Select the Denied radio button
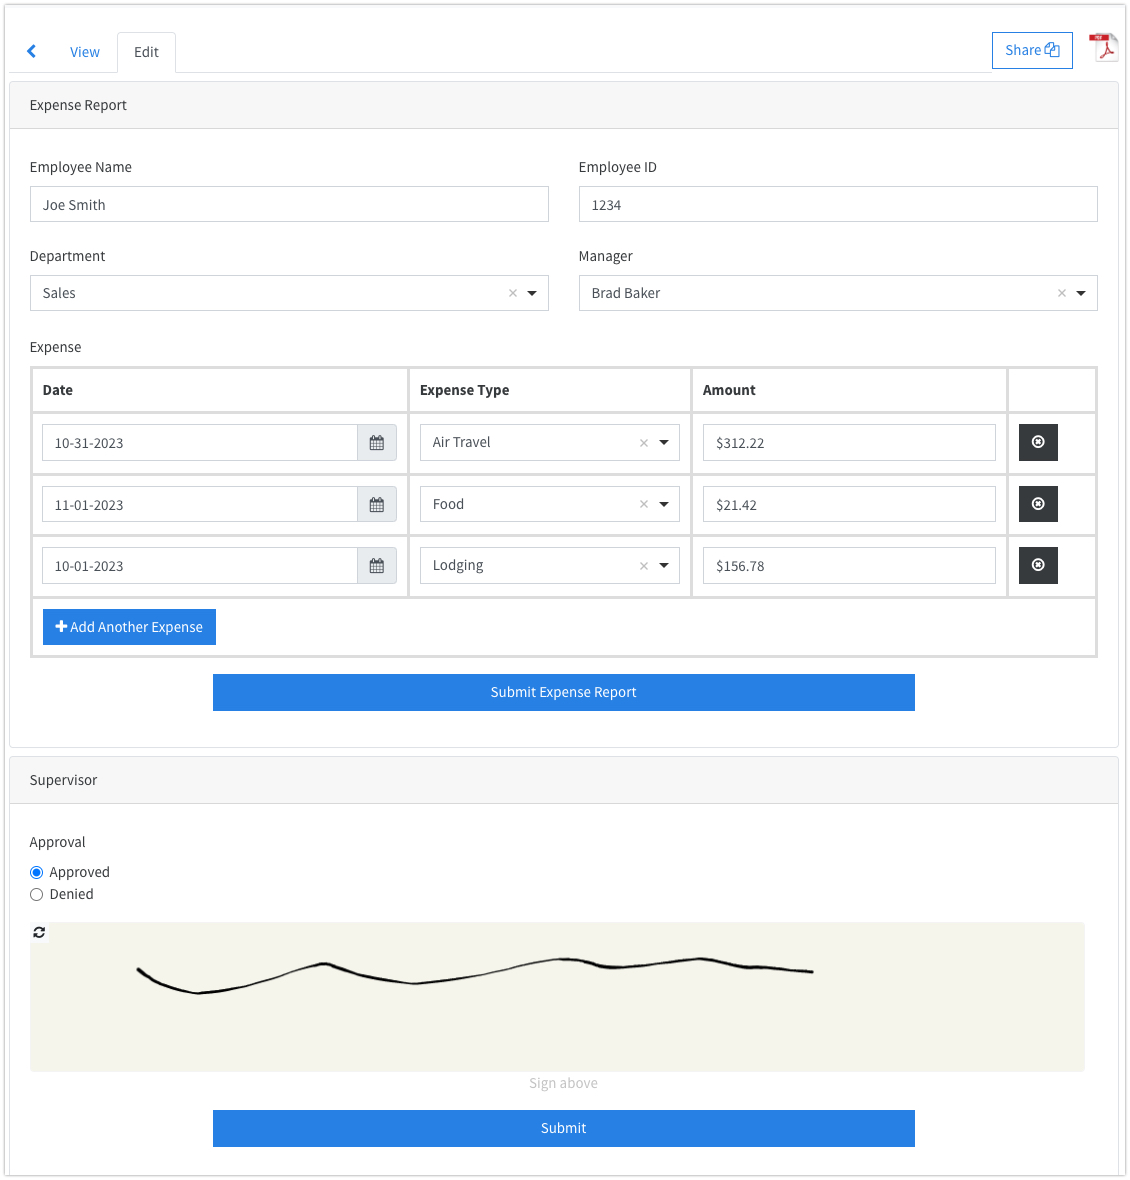This screenshot has width=1130, height=1180. click(37, 895)
